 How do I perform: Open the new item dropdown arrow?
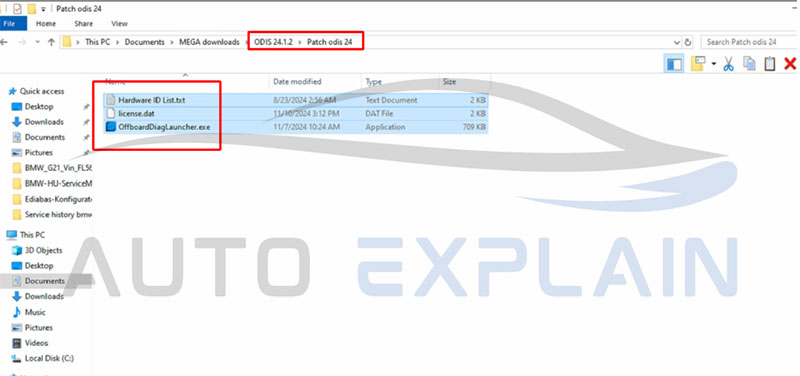pos(713,64)
